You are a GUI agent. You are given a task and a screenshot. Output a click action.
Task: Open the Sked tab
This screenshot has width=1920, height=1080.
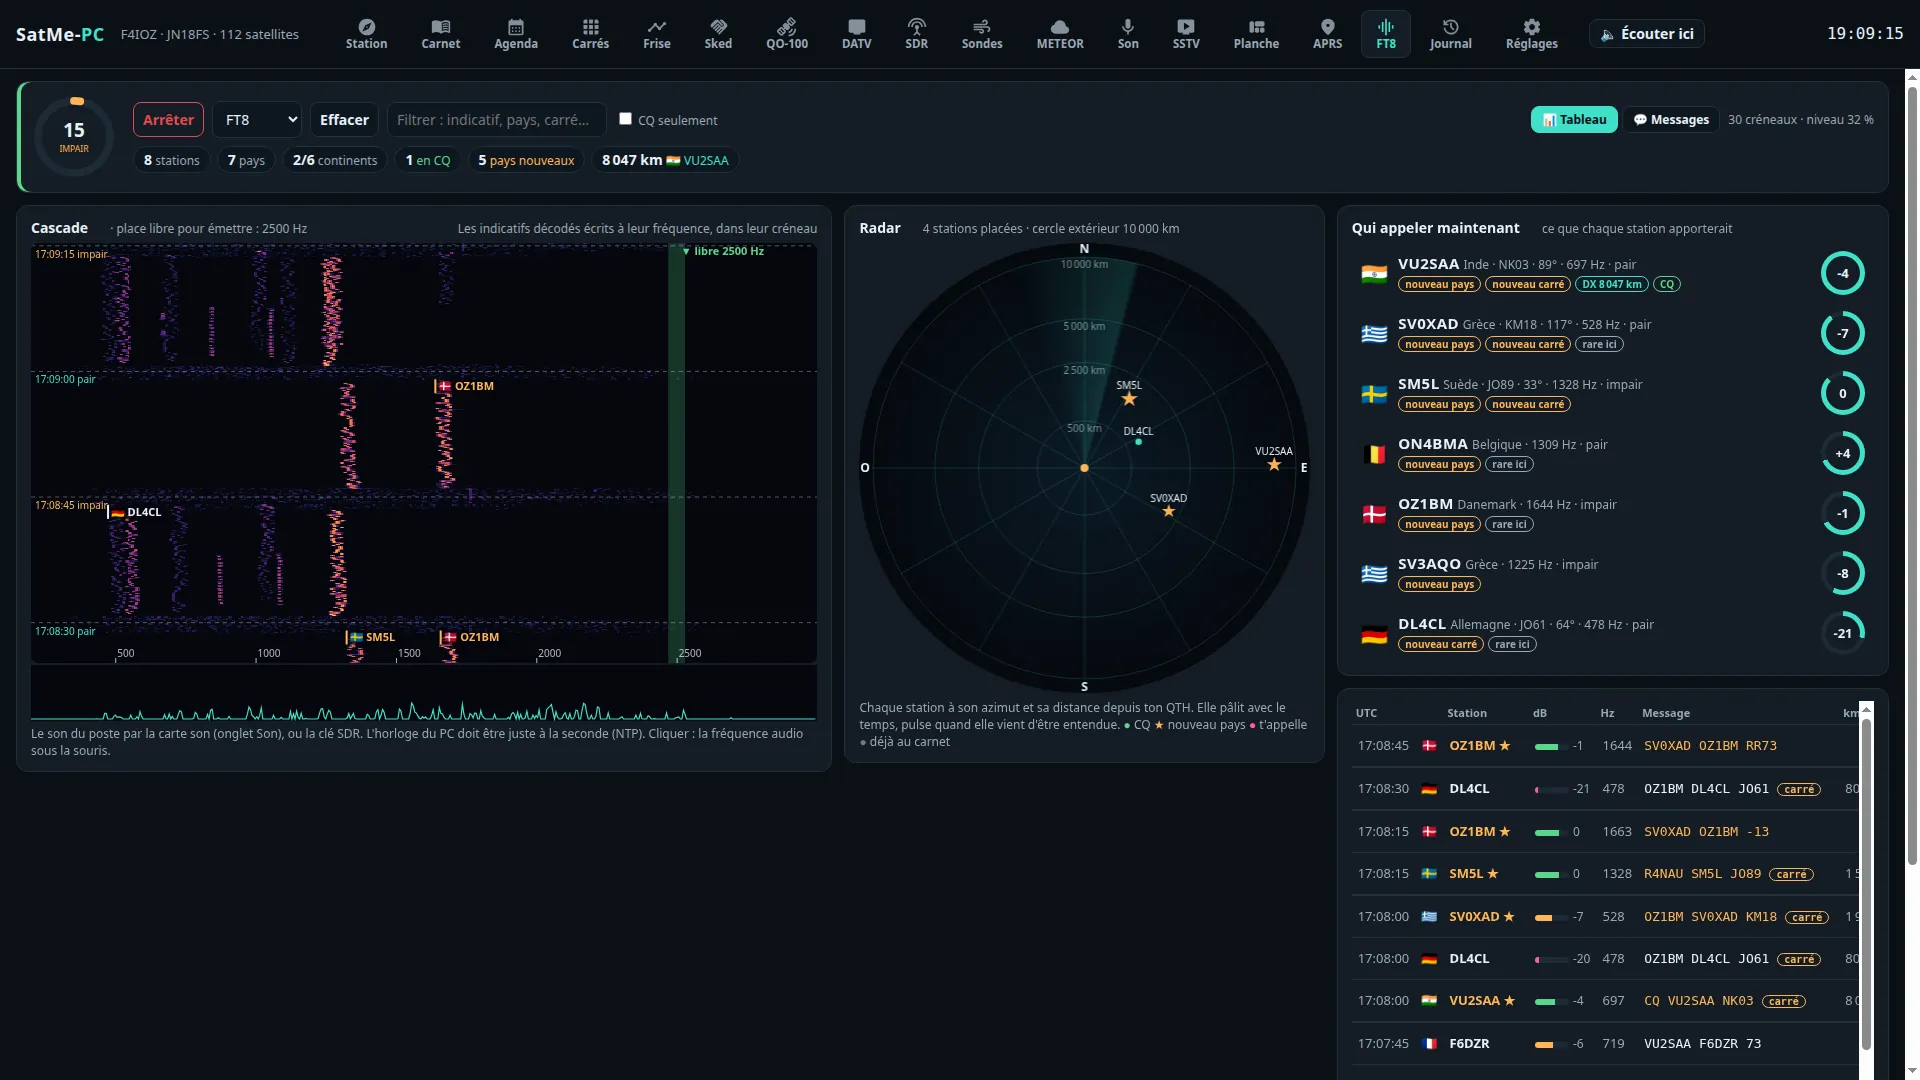pyautogui.click(x=718, y=34)
